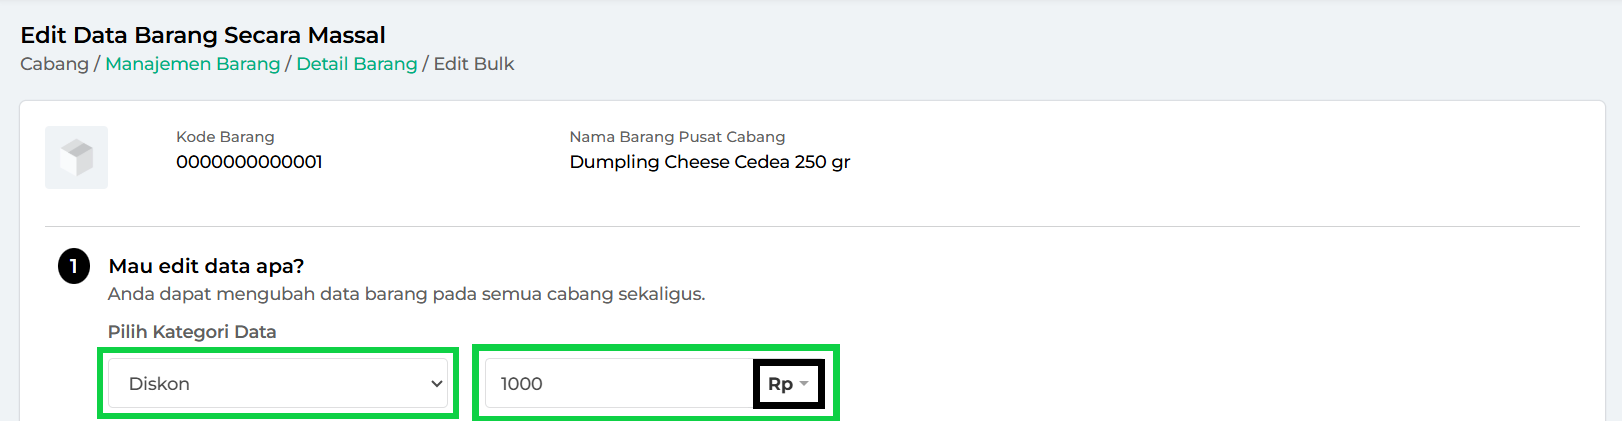Click the Pilih Kategori Data label

[x=192, y=332]
